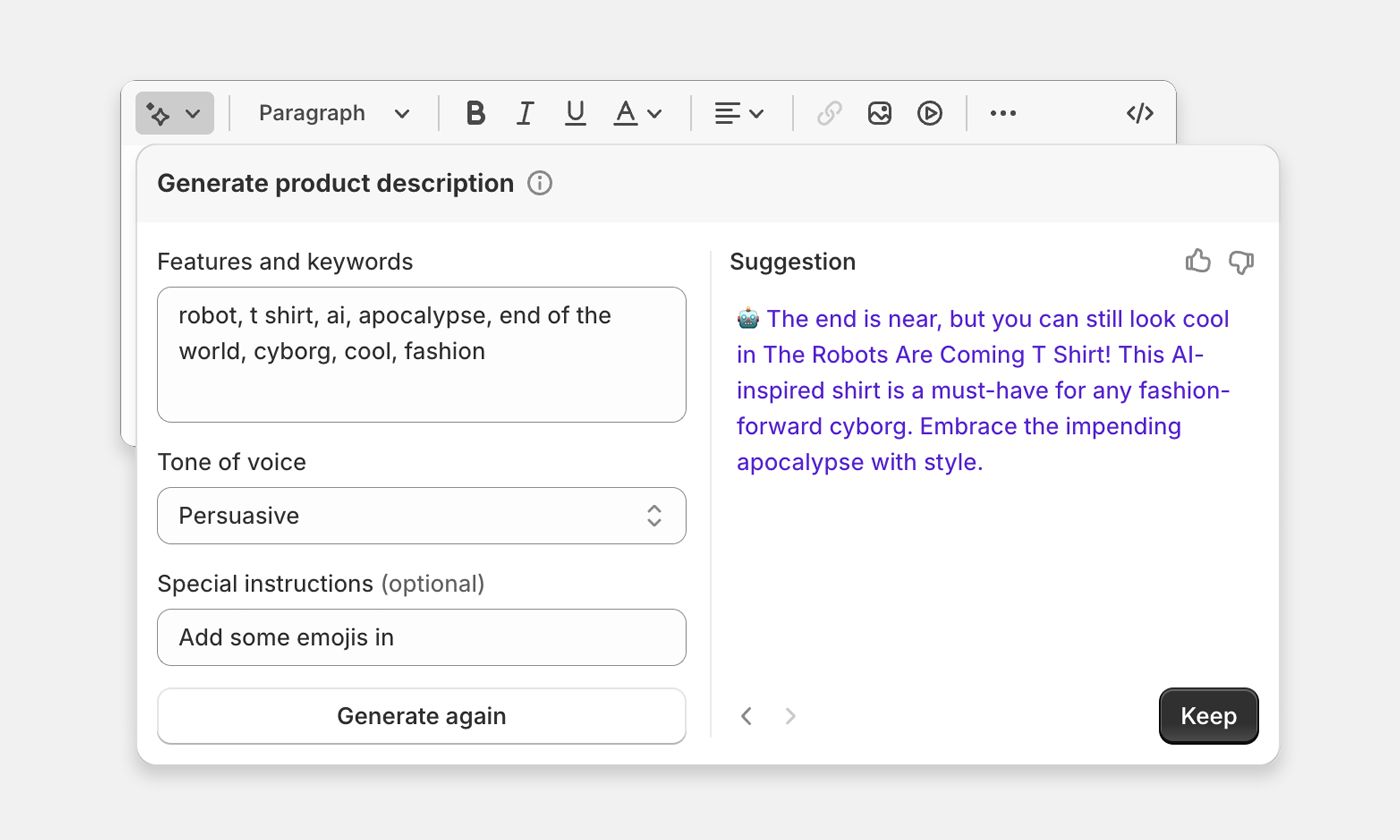
Task: Open the Tone of voice dropdown
Action: tap(422, 516)
